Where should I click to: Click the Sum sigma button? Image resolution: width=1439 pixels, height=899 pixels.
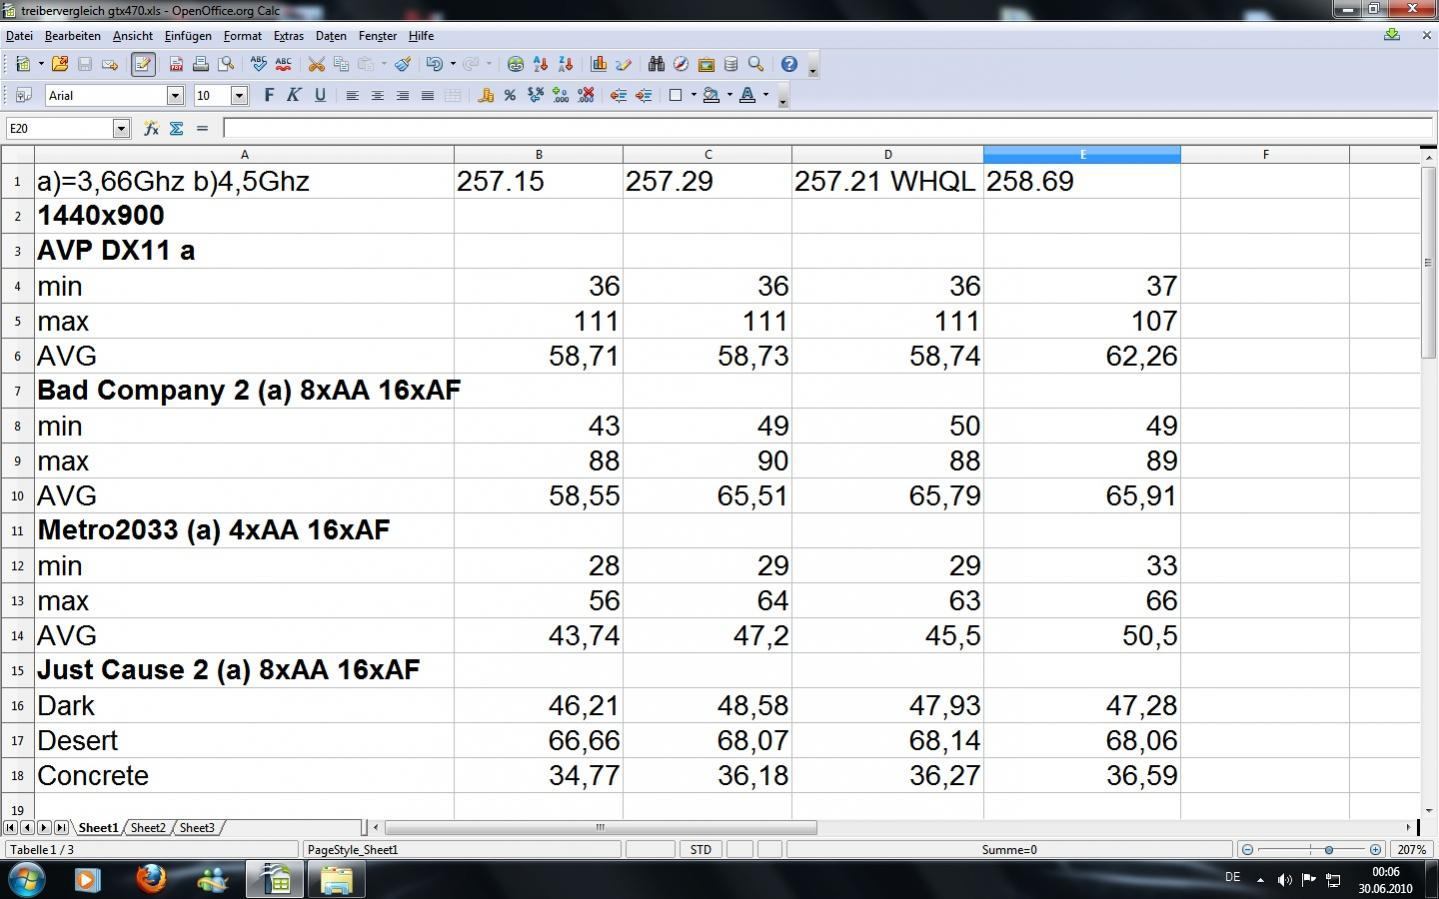tap(176, 128)
